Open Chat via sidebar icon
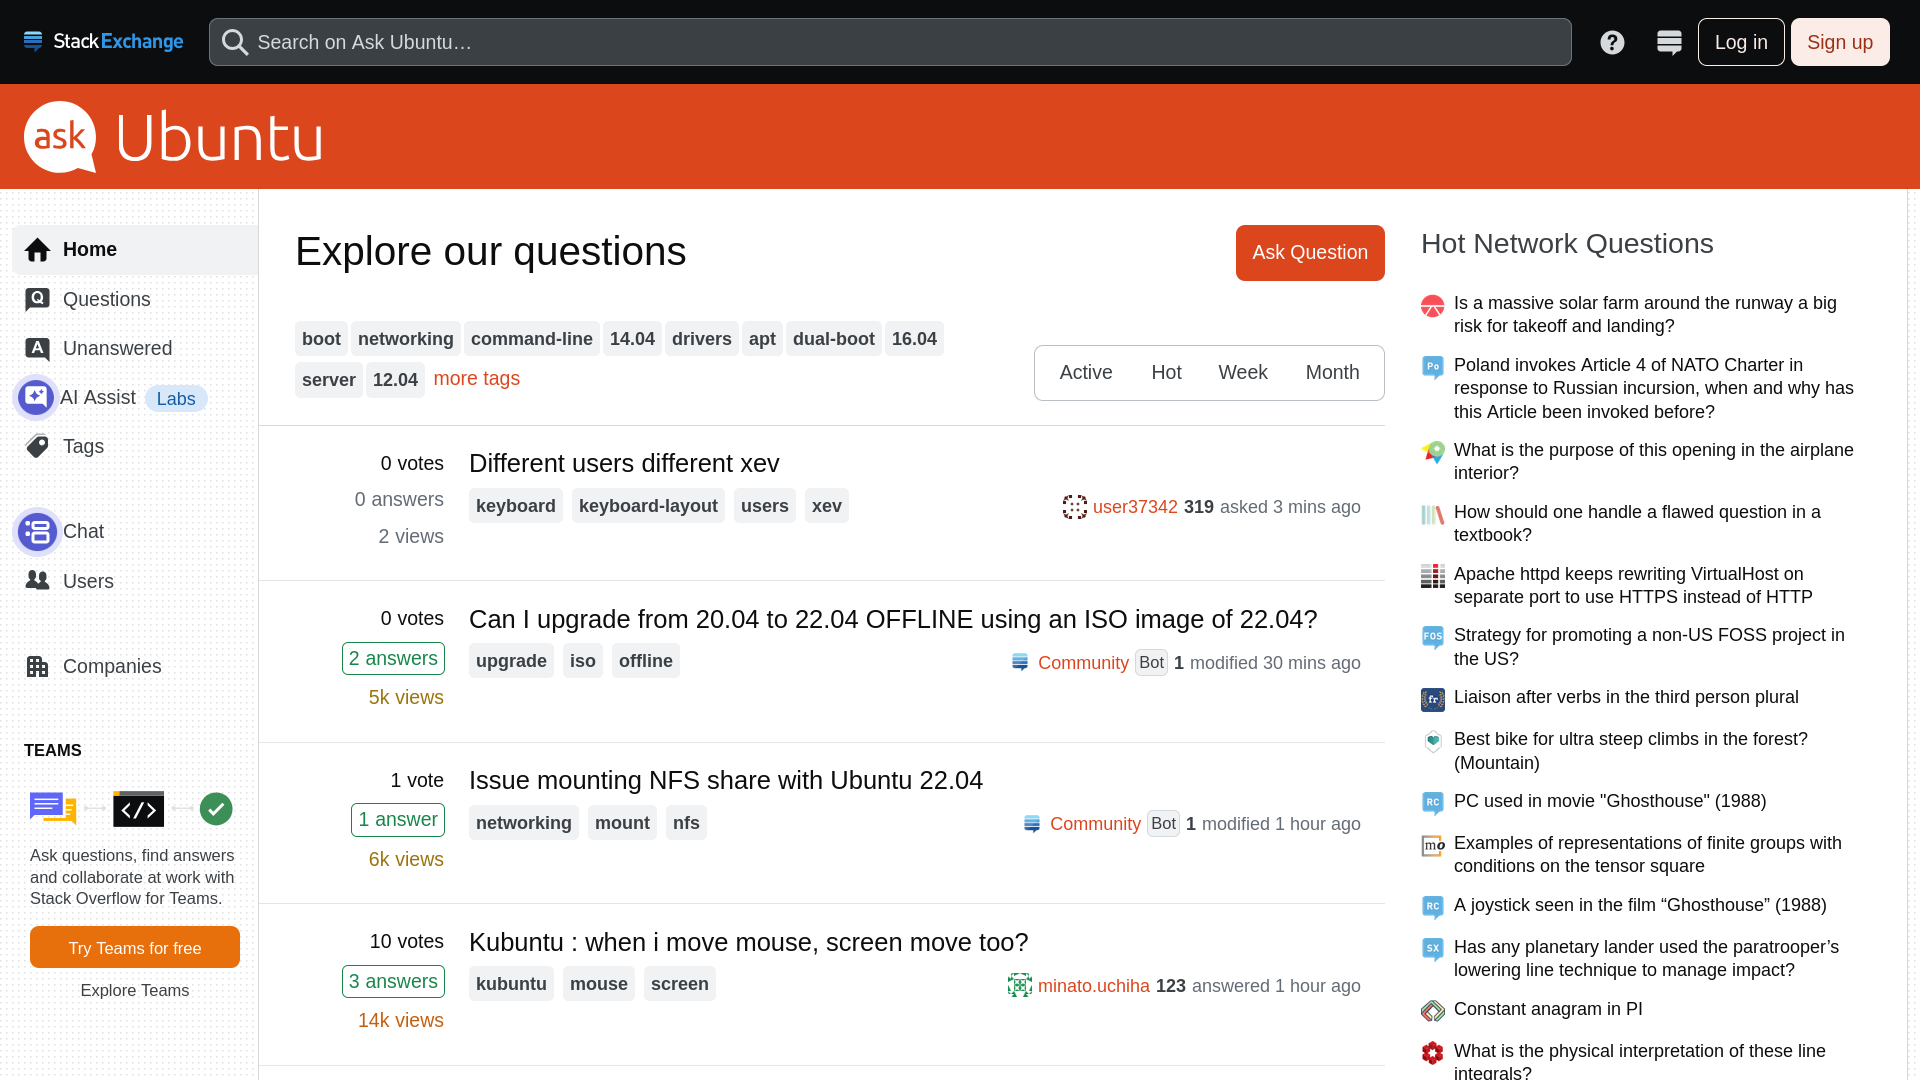The height and width of the screenshot is (1080, 1920). pos(37,531)
